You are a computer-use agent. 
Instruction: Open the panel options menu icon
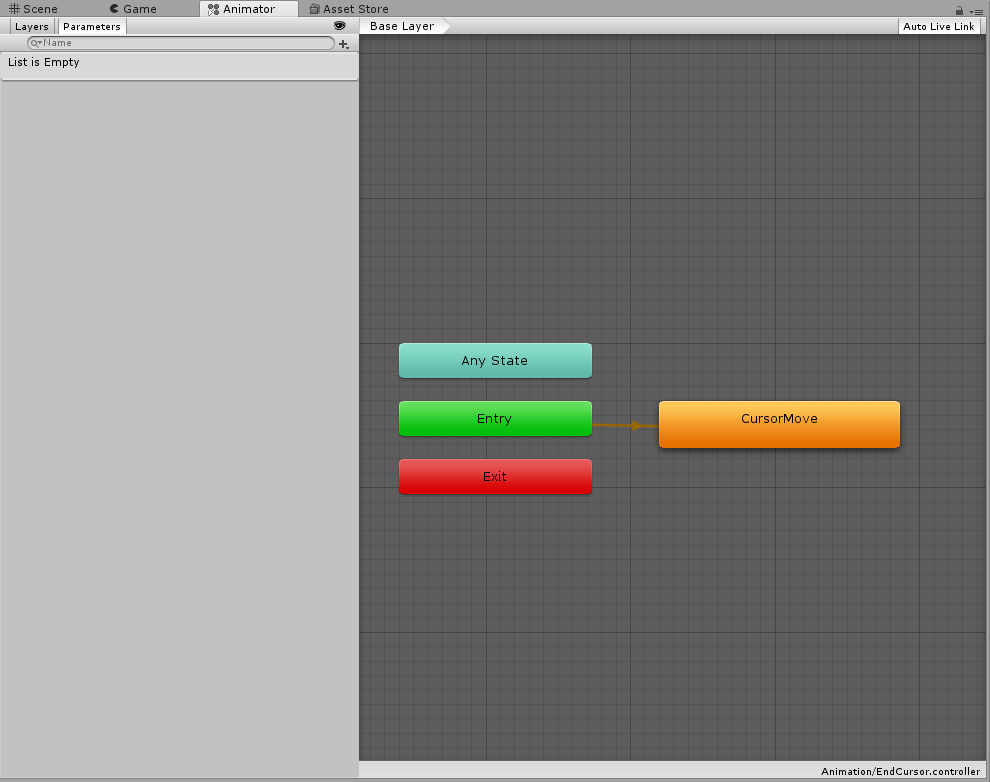coord(976,11)
